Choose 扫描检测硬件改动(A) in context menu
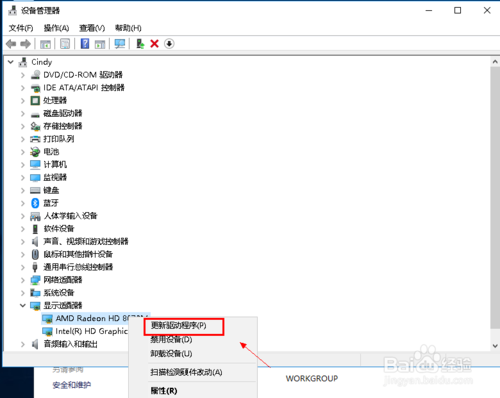This screenshot has height=398, width=500. tap(186, 372)
